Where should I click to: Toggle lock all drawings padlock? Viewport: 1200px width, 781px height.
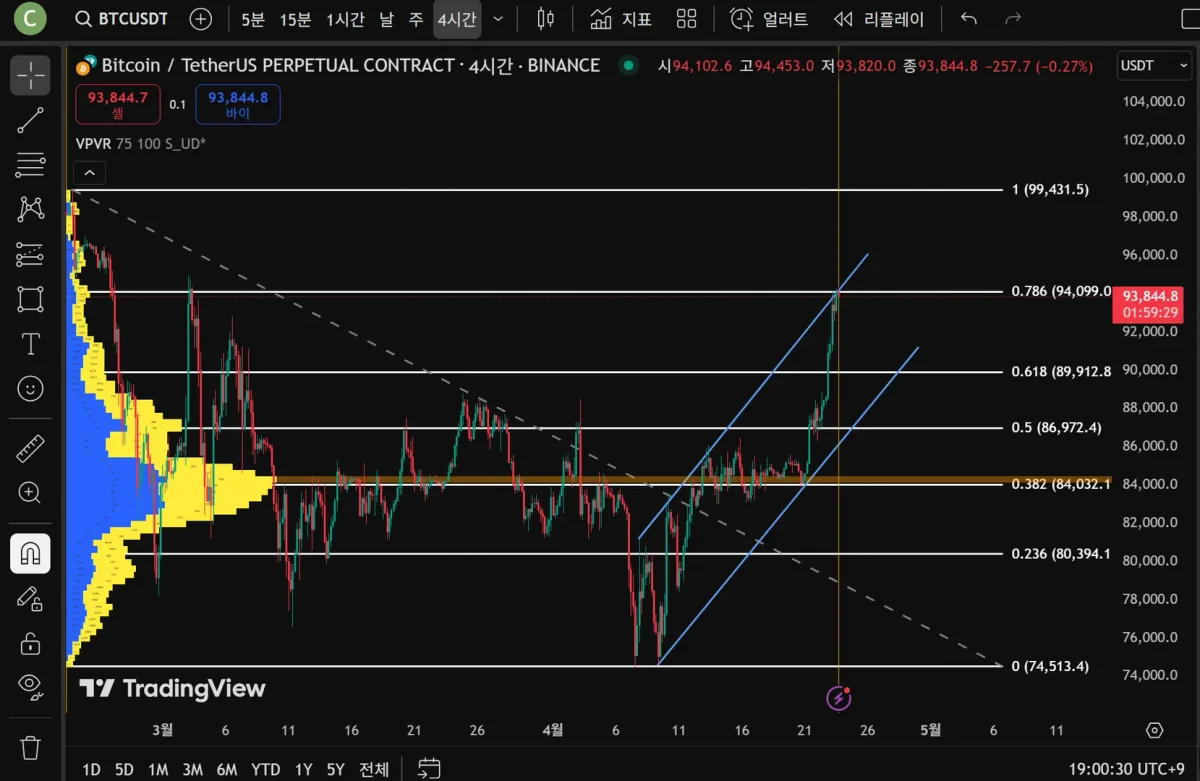[x=30, y=642]
